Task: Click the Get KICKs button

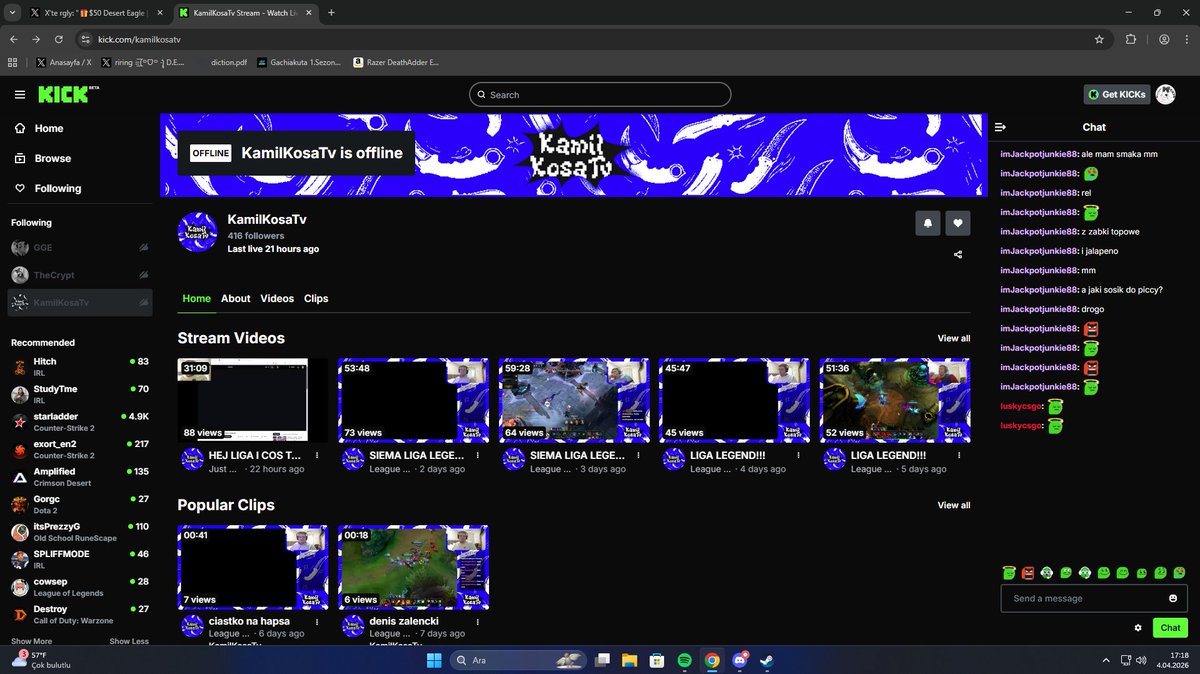Action: click(1116, 94)
